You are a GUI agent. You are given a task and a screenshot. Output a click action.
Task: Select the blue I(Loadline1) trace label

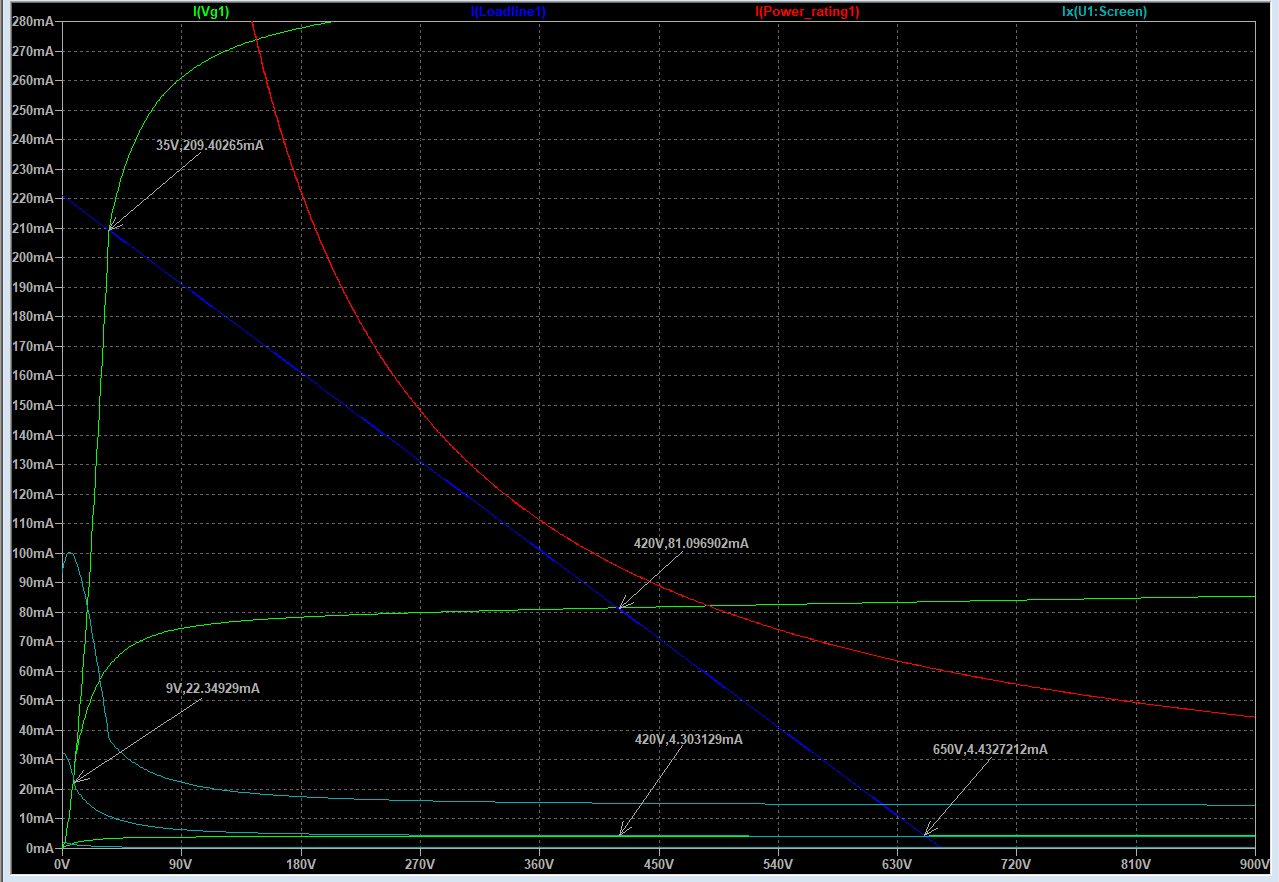click(508, 12)
